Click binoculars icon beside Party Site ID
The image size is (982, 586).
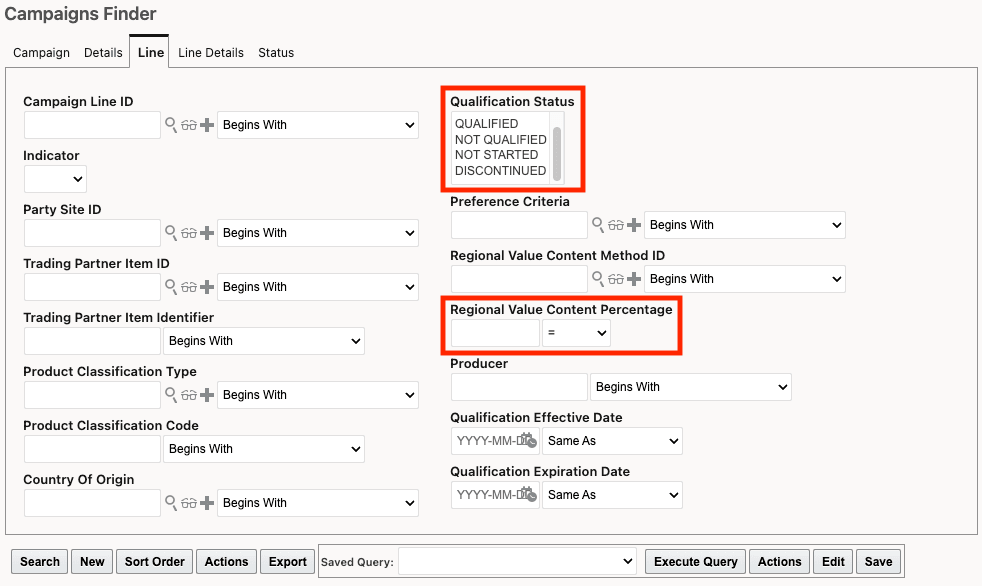coord(189,233)
